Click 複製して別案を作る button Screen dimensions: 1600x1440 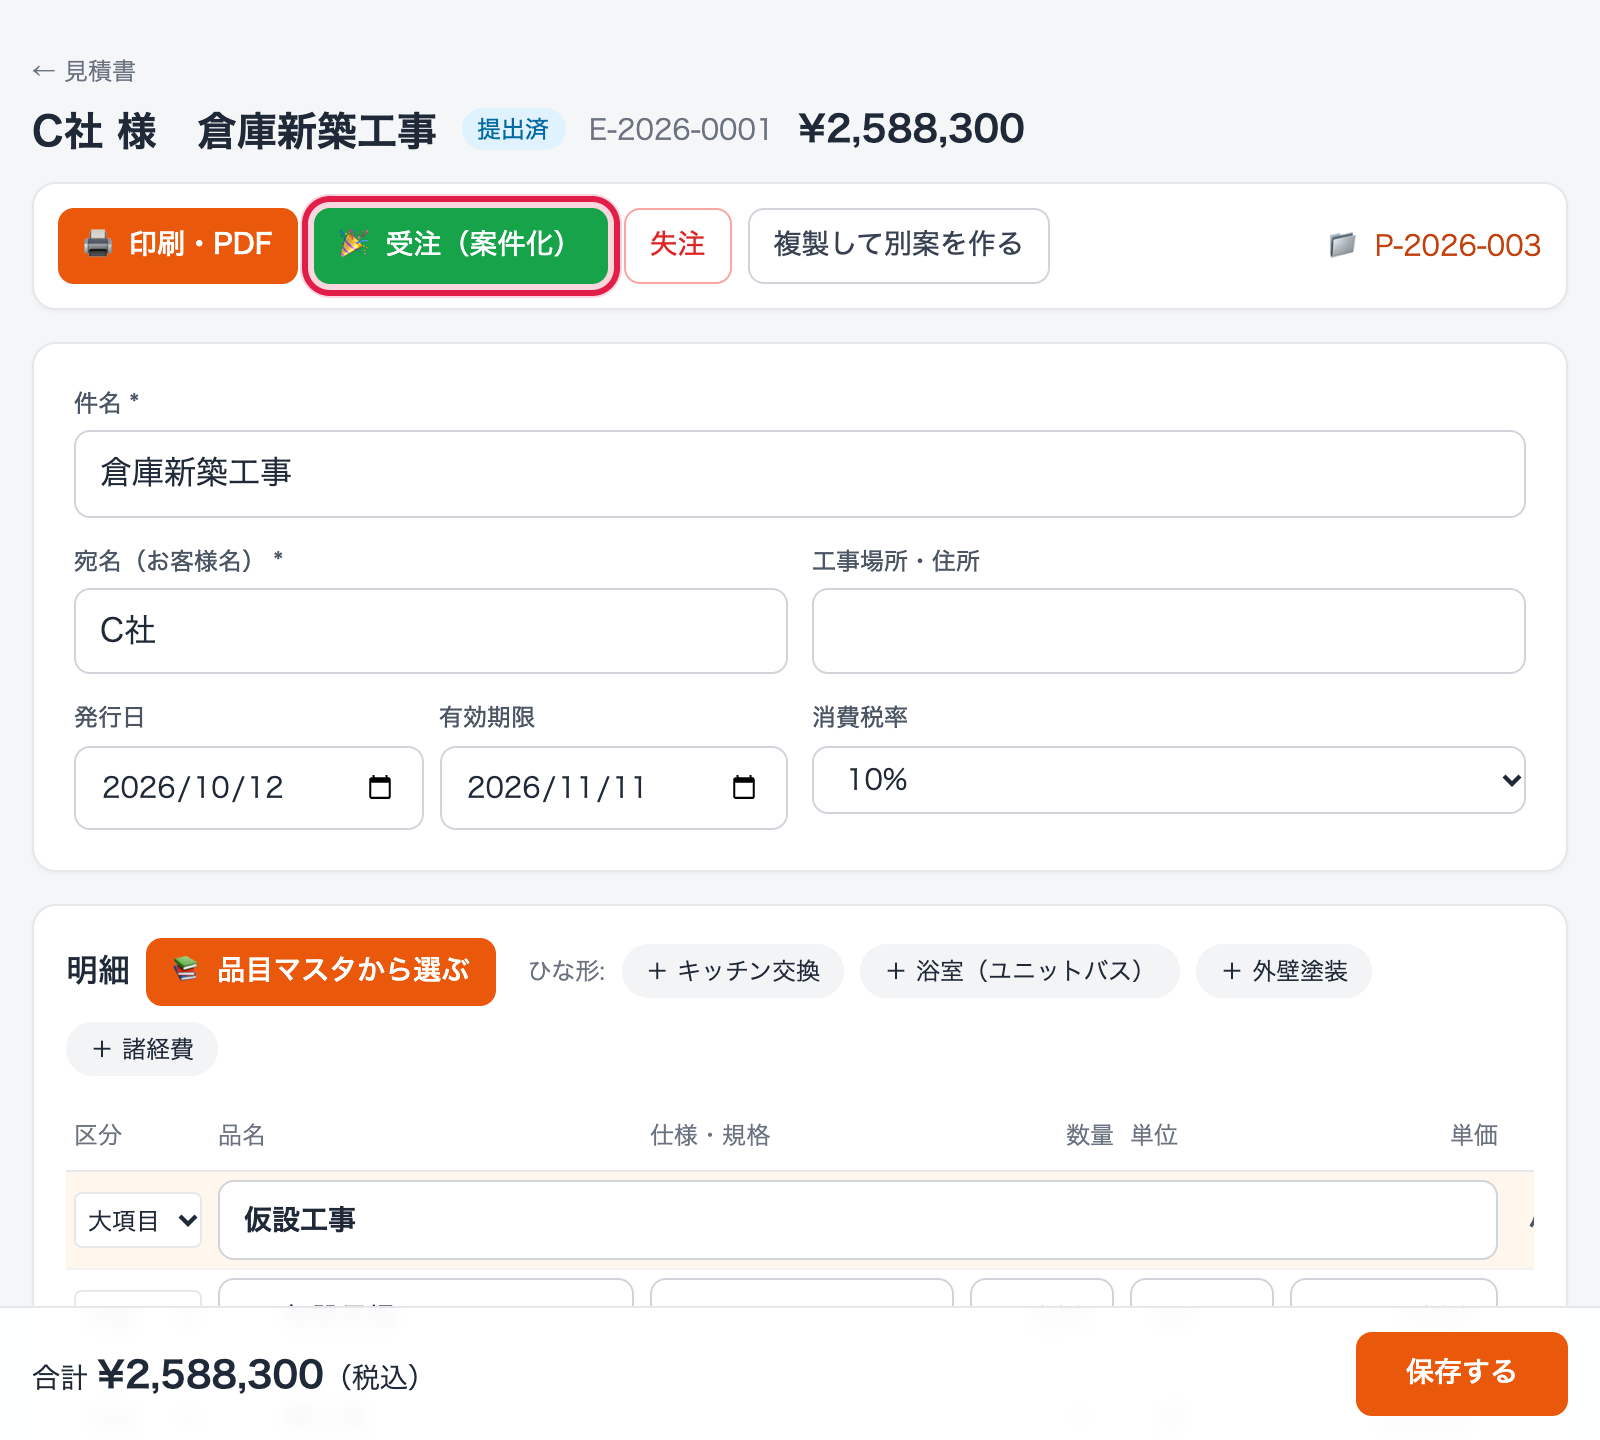pyautogui.click(x=898, y=246)
